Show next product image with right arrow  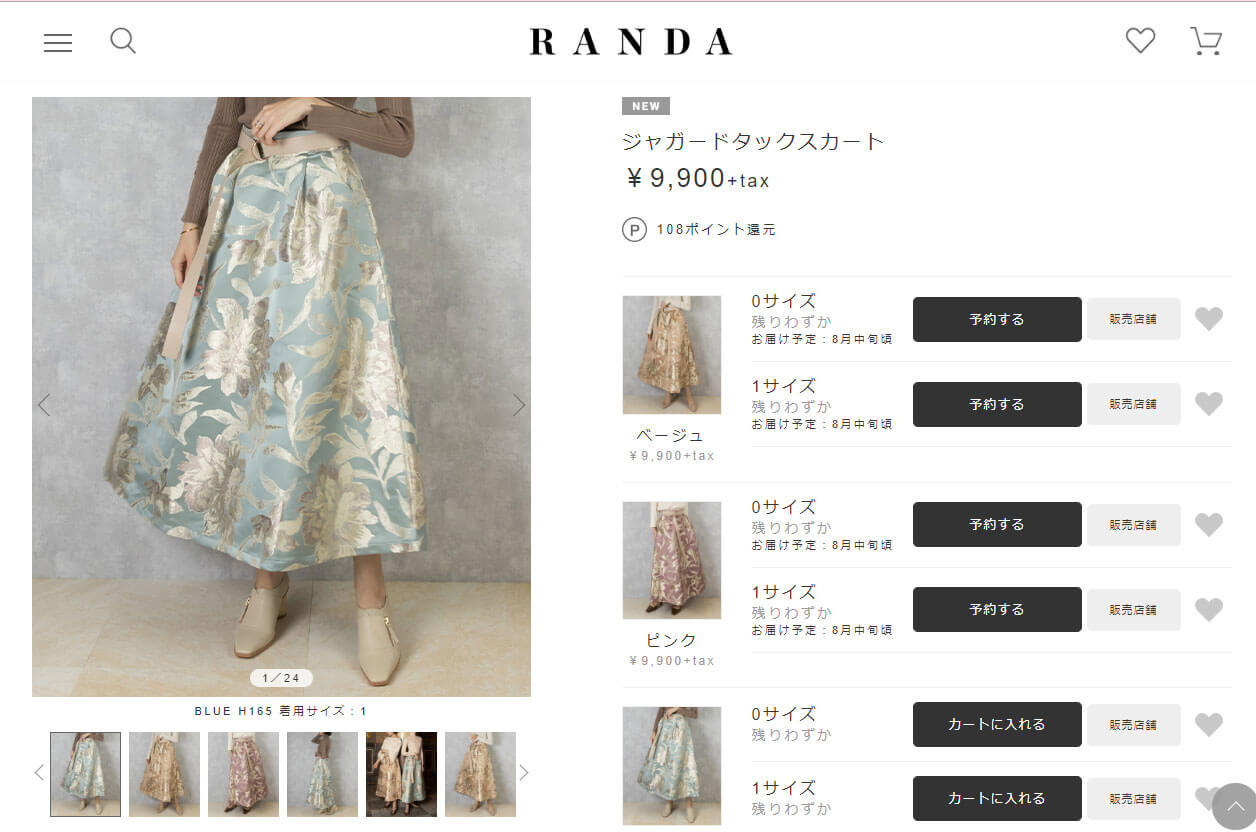click(x=519, y=405)
